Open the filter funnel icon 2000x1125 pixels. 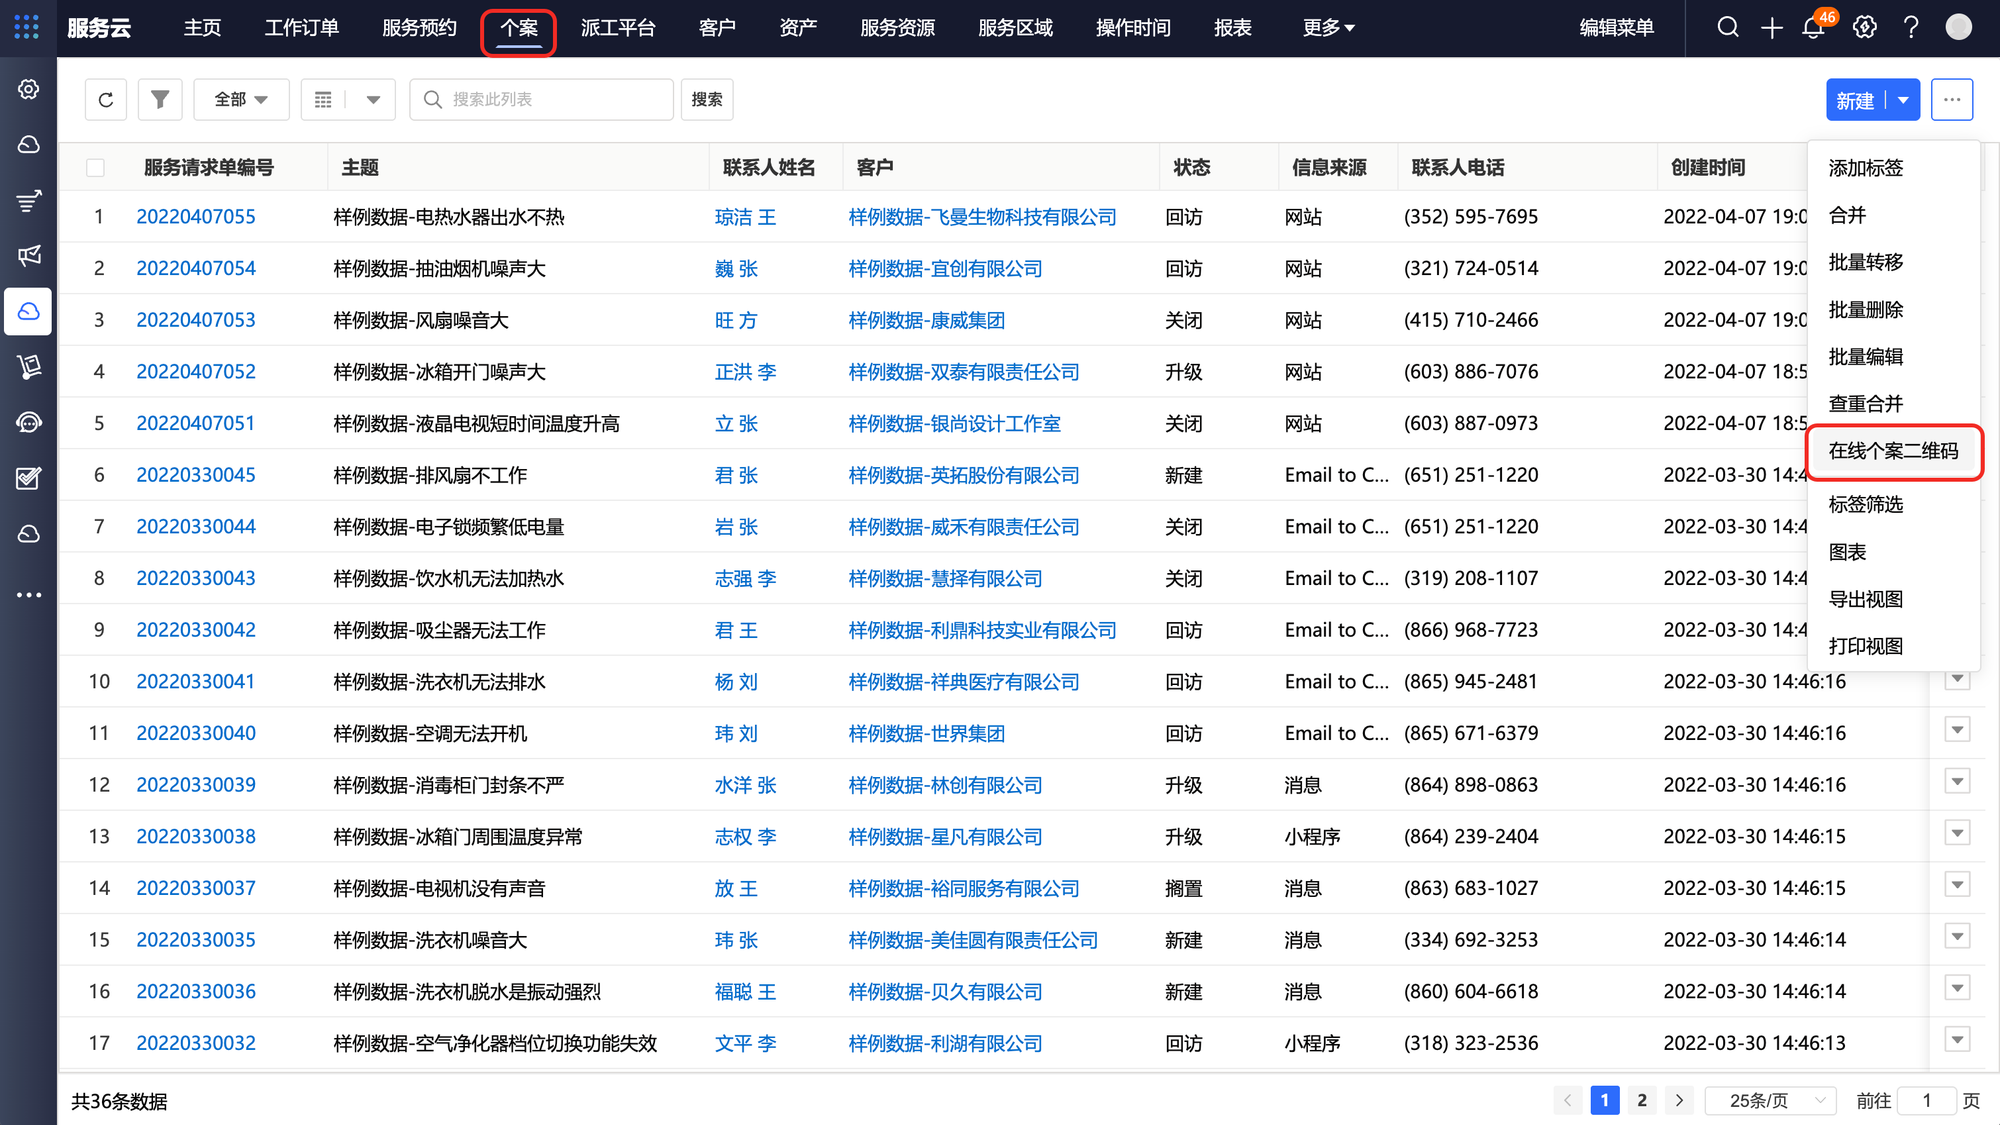point(160,99)
